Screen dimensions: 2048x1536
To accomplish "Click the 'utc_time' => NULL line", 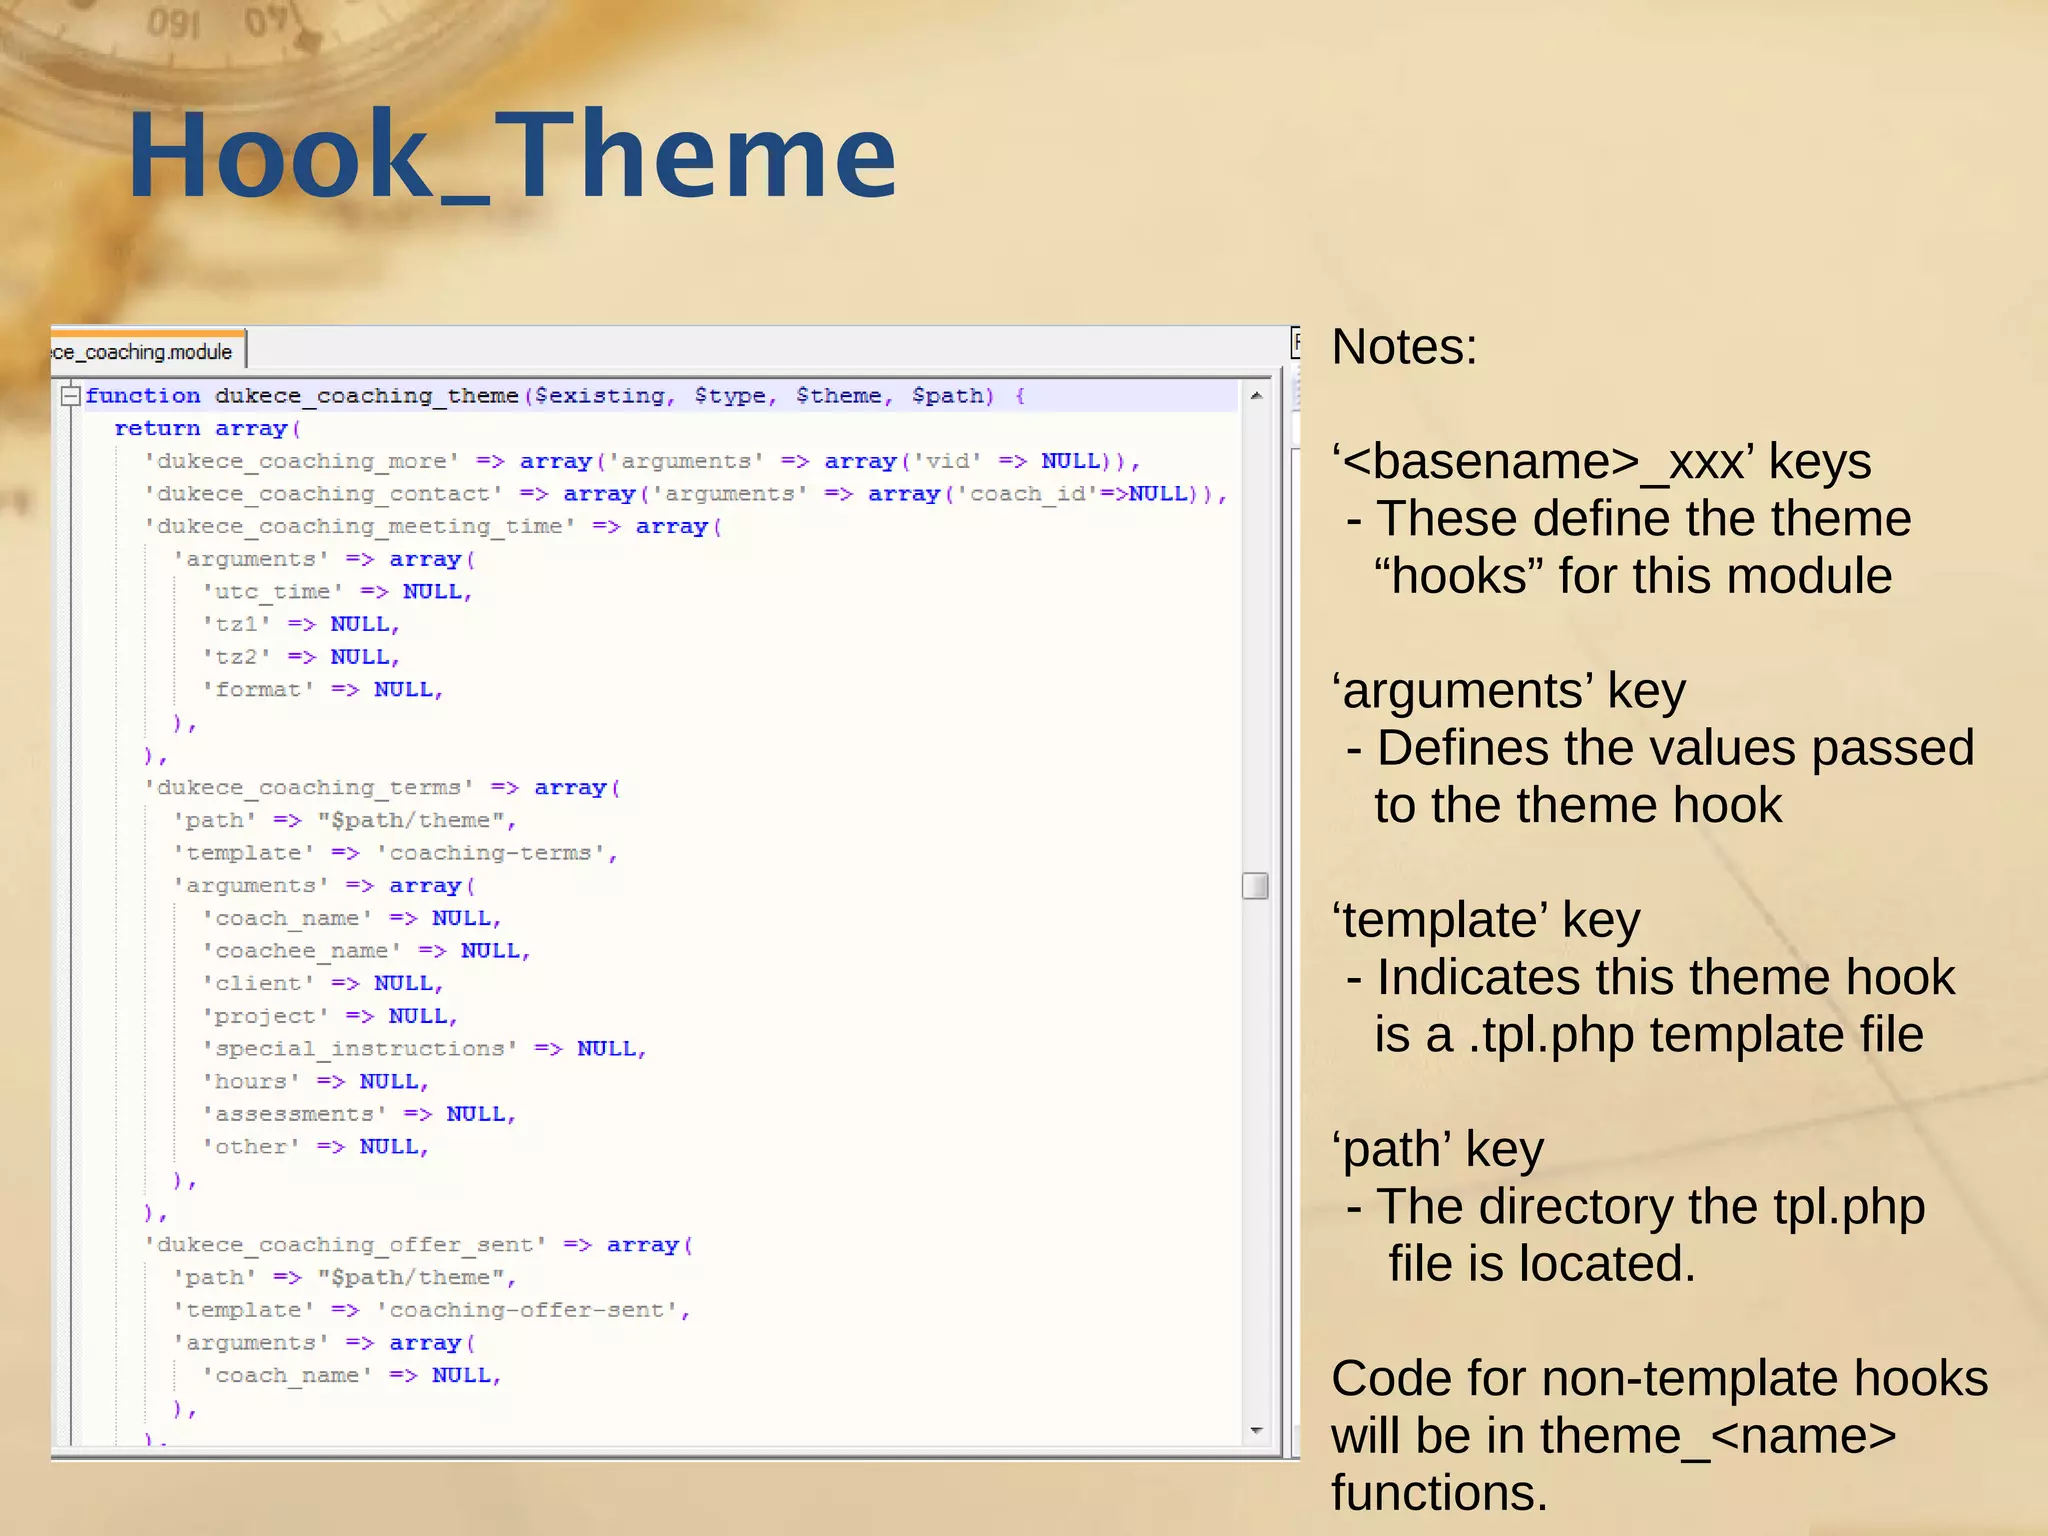I will pyautogui.click(x=338, y=592).
